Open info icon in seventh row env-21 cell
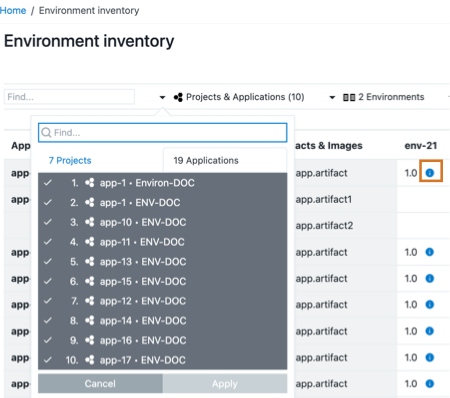The width and height of the screenshot is (450, 398). (x=430, y=331)
